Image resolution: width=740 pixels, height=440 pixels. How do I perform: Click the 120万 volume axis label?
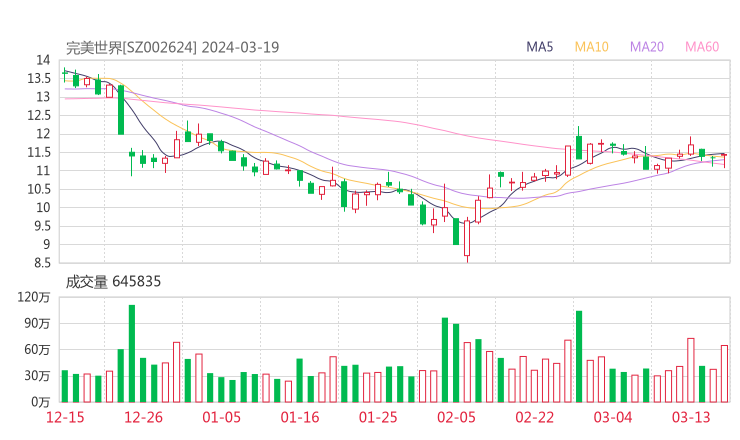[34, 297]
